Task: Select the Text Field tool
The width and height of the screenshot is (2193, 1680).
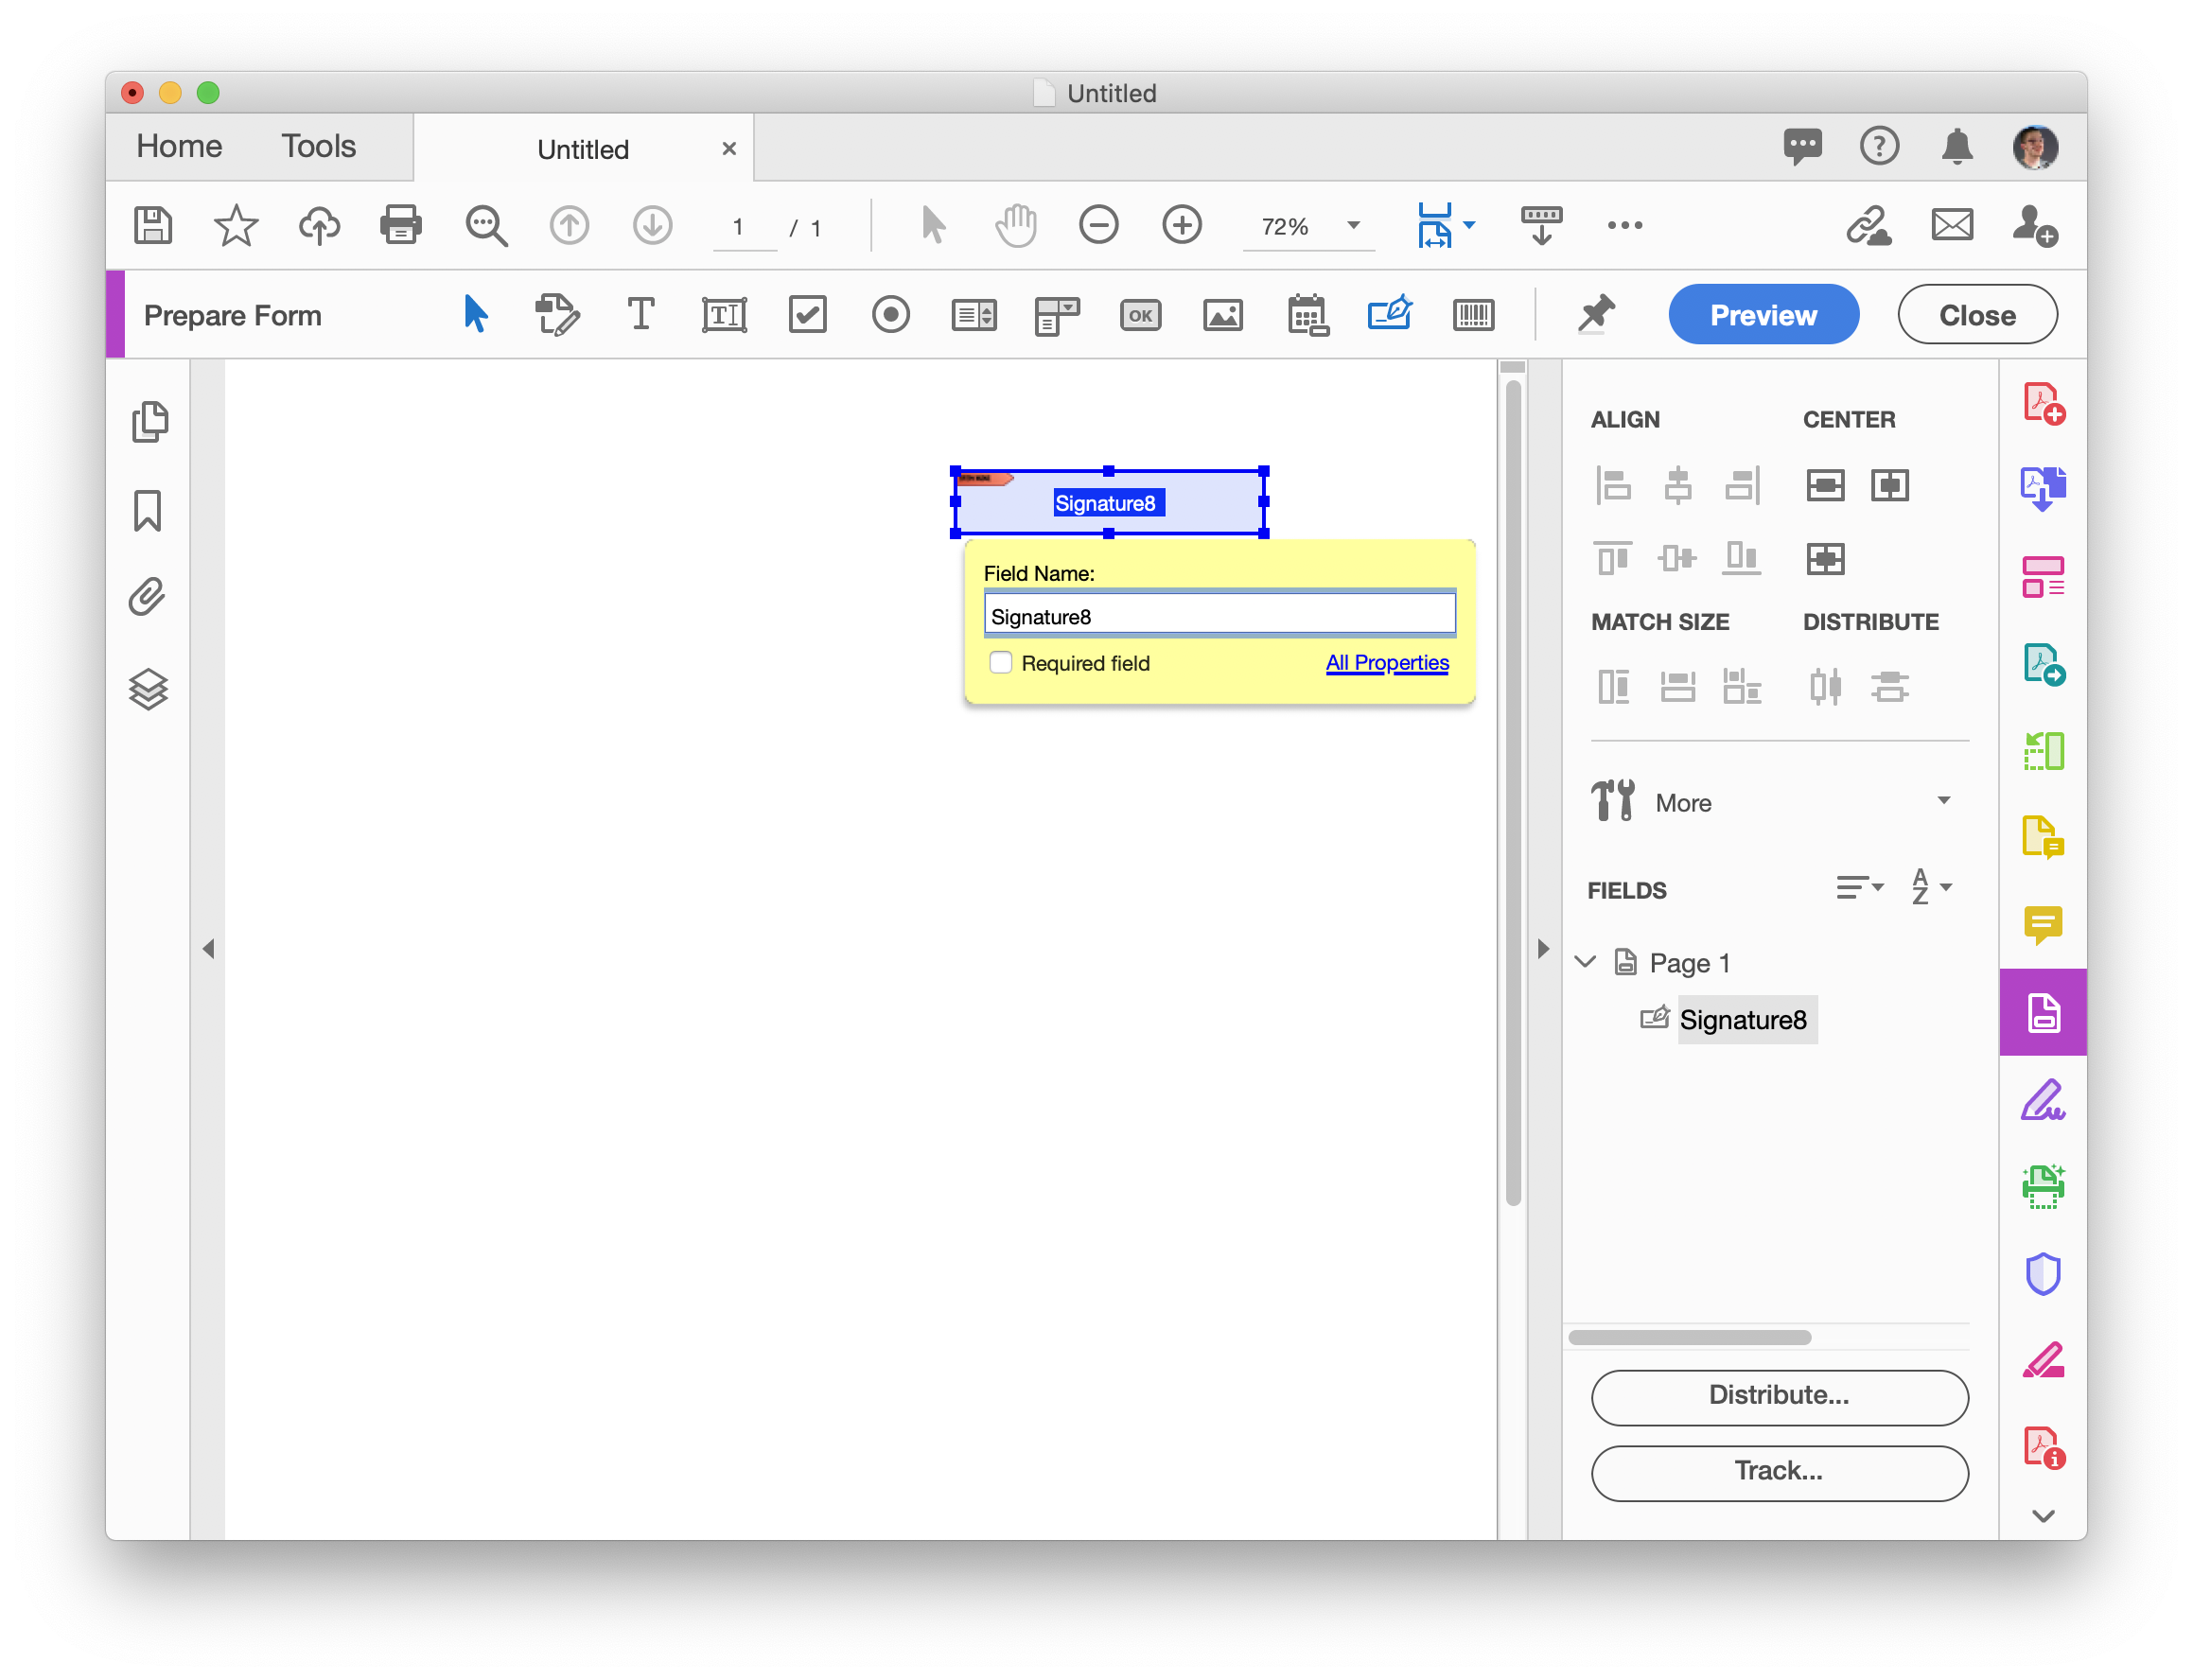Action: (x=724, y=314)
